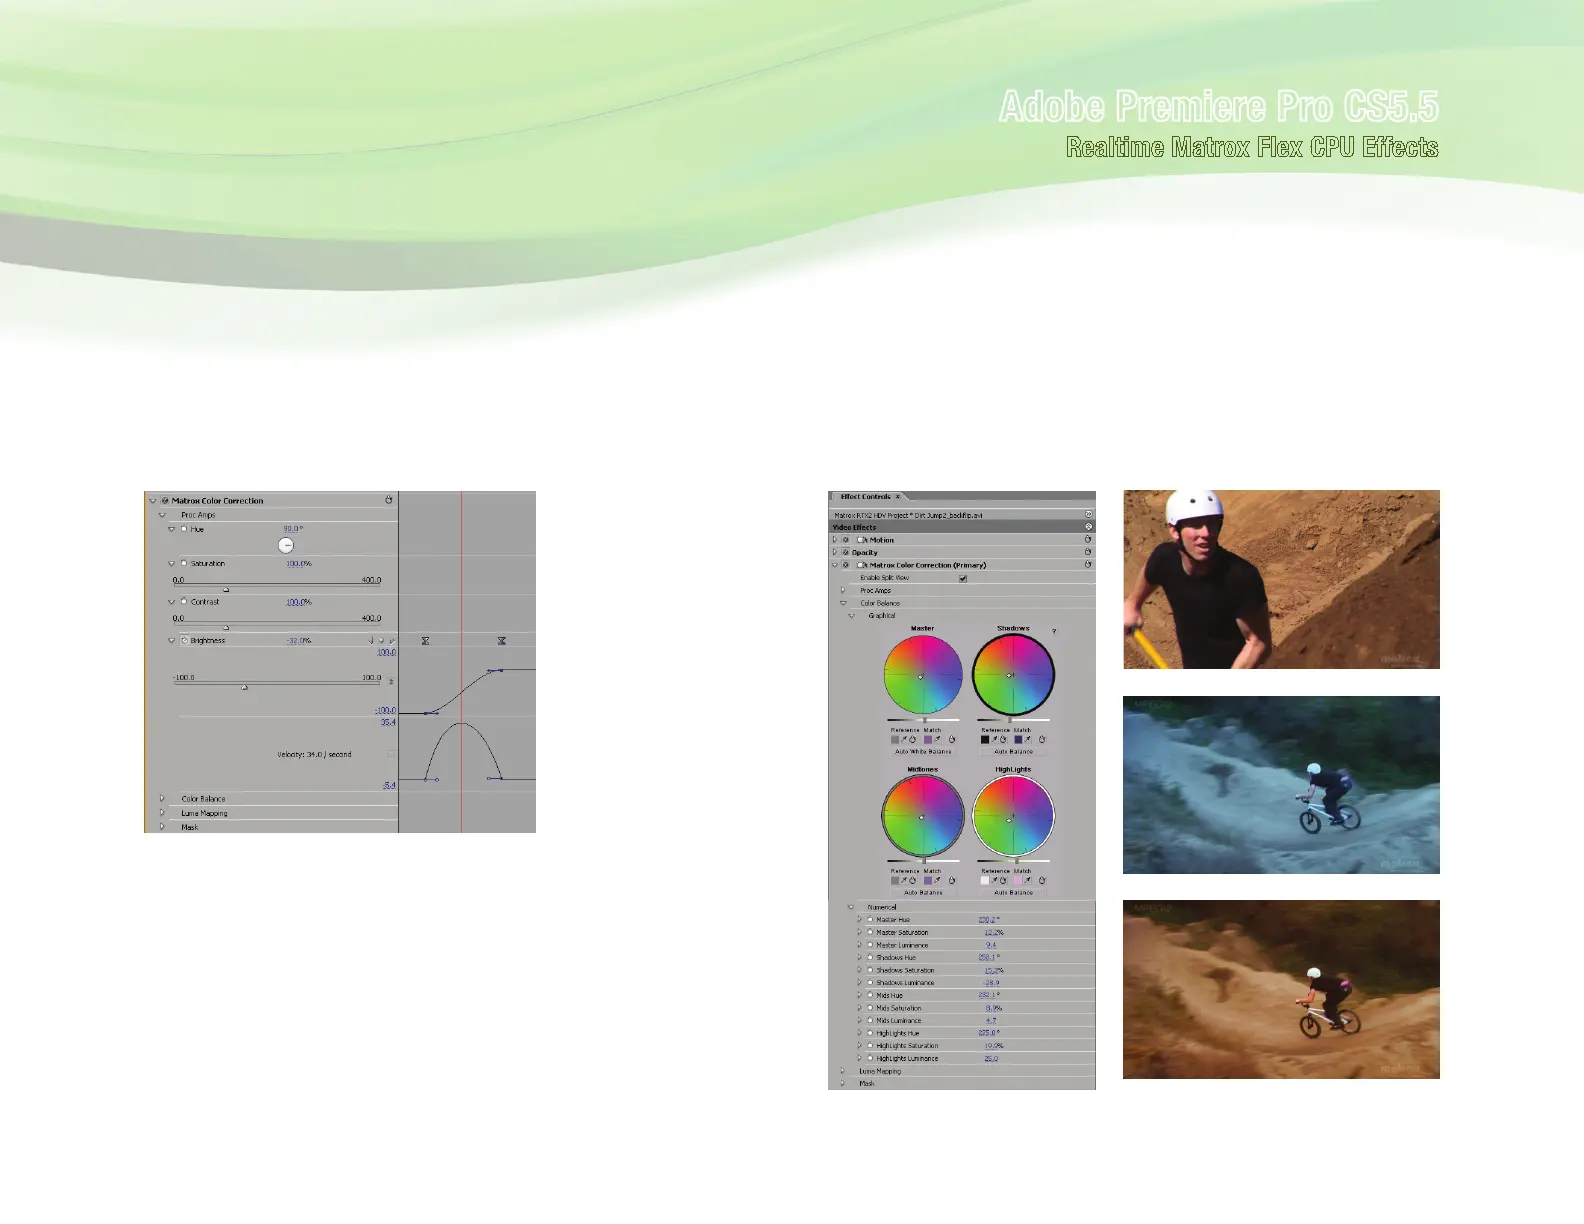Viewport: 1584px width, 1224px height.
Task: Click the Auto White Balance button
Action: pos(923,751)
